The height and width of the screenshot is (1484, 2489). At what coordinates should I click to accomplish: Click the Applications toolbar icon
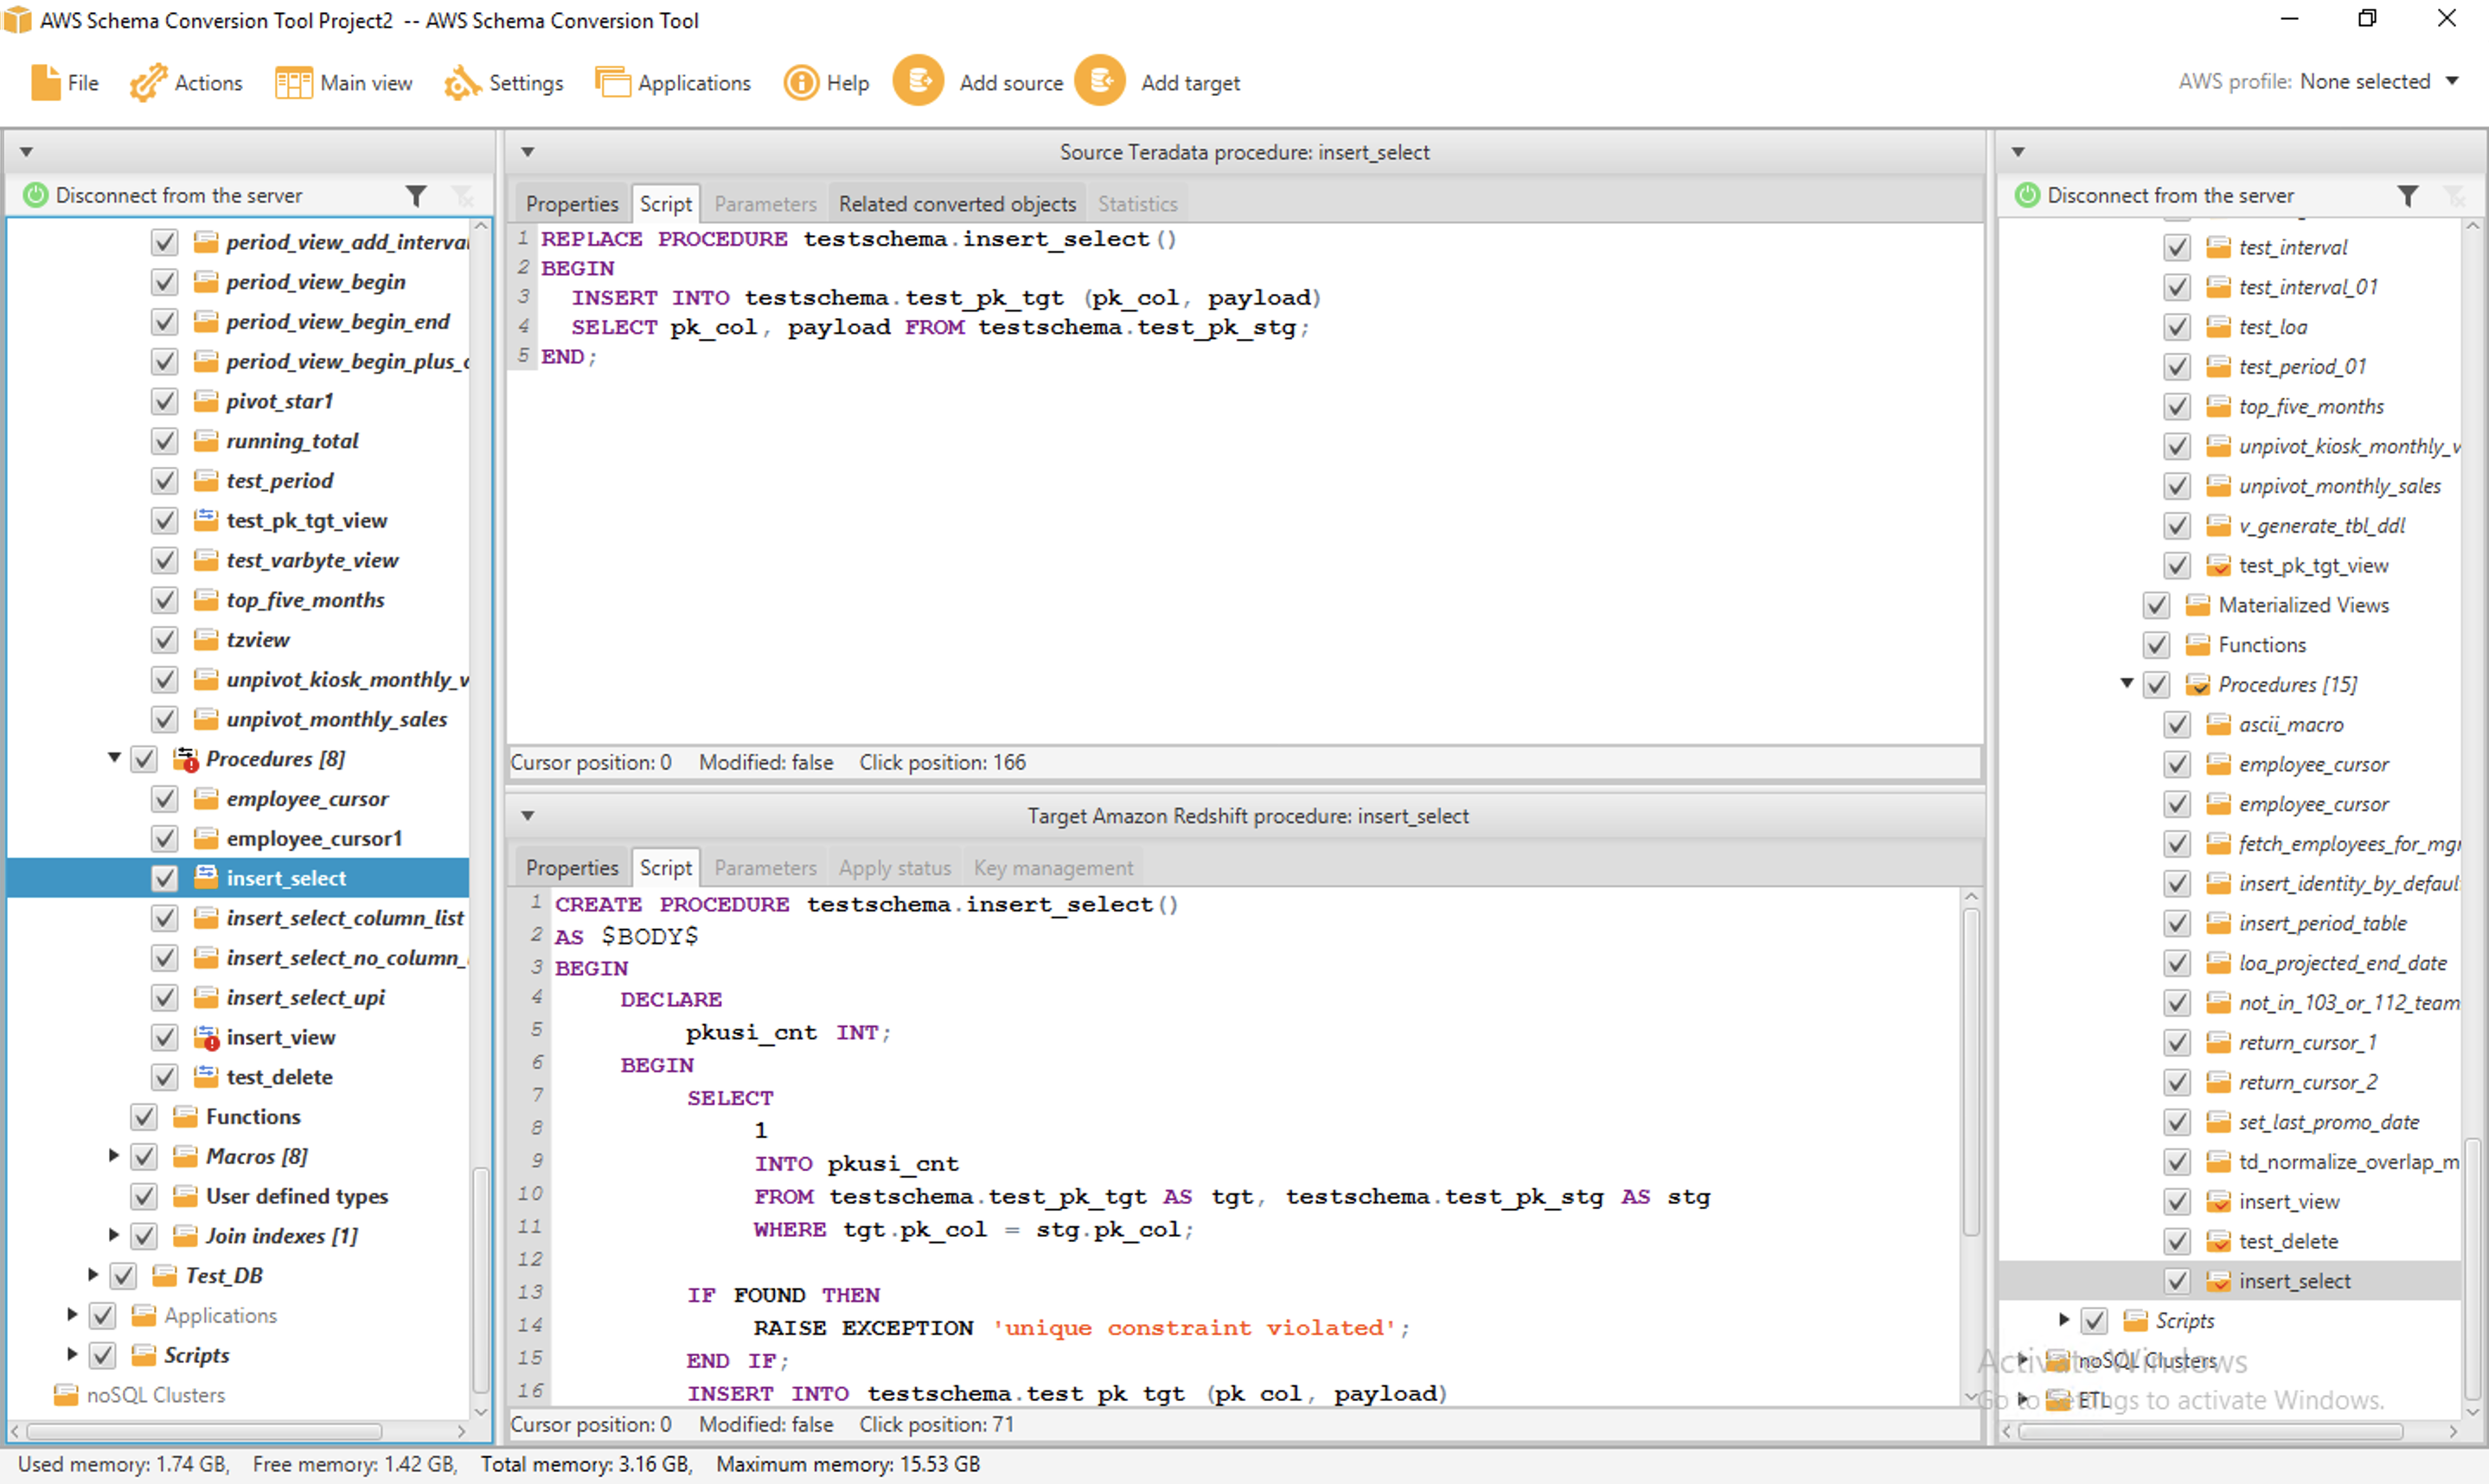tap(612, 83)
